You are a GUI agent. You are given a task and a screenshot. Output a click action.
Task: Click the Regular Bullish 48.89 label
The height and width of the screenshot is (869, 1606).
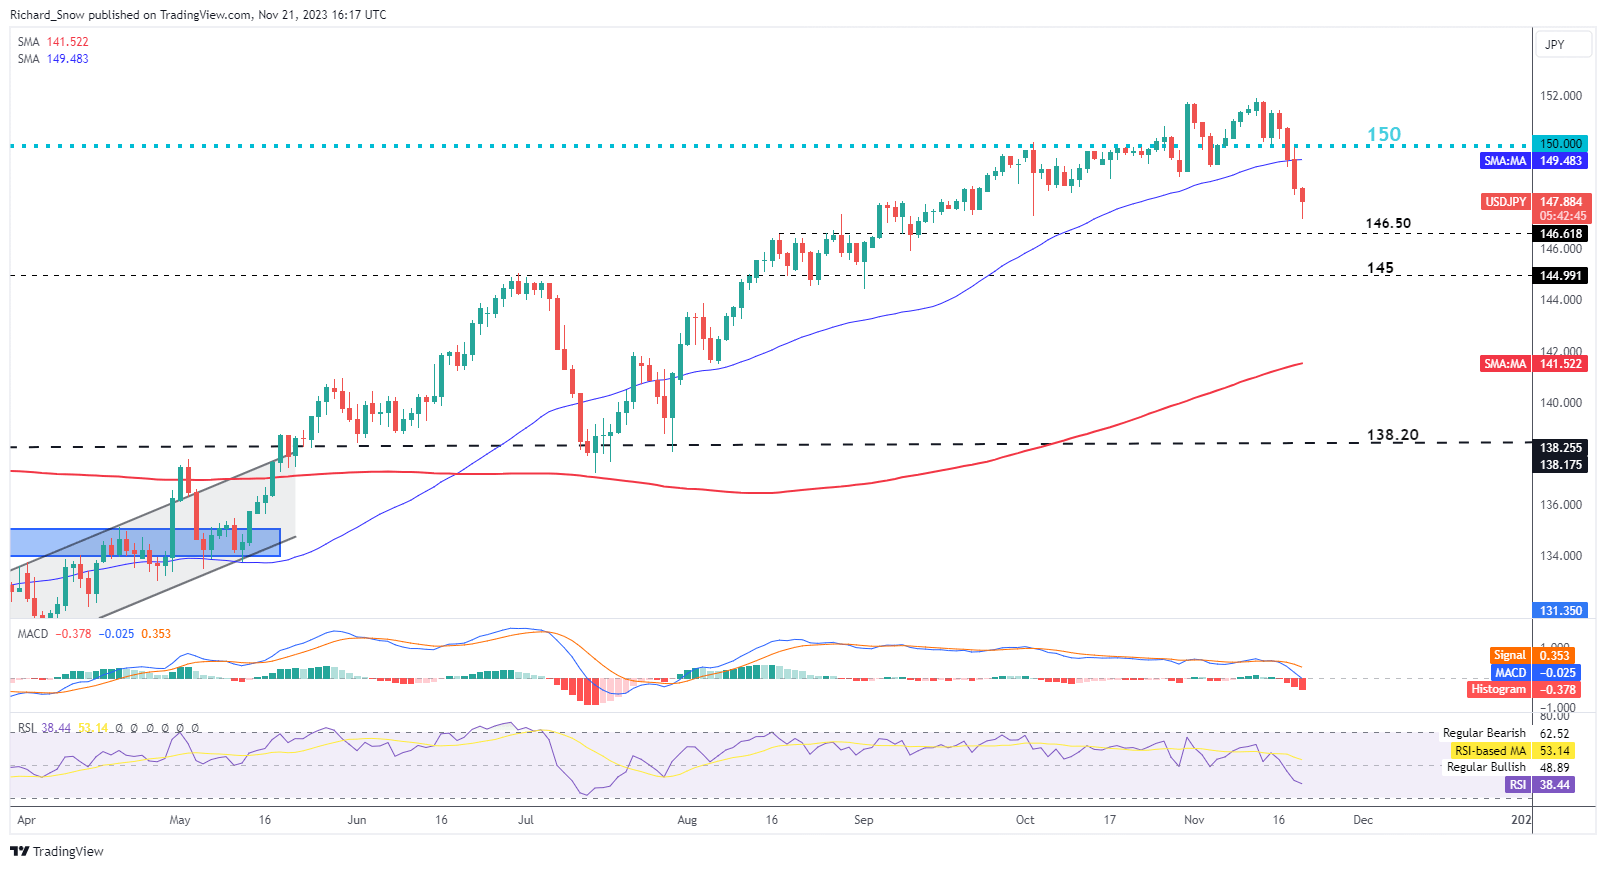coord(1507,768)
